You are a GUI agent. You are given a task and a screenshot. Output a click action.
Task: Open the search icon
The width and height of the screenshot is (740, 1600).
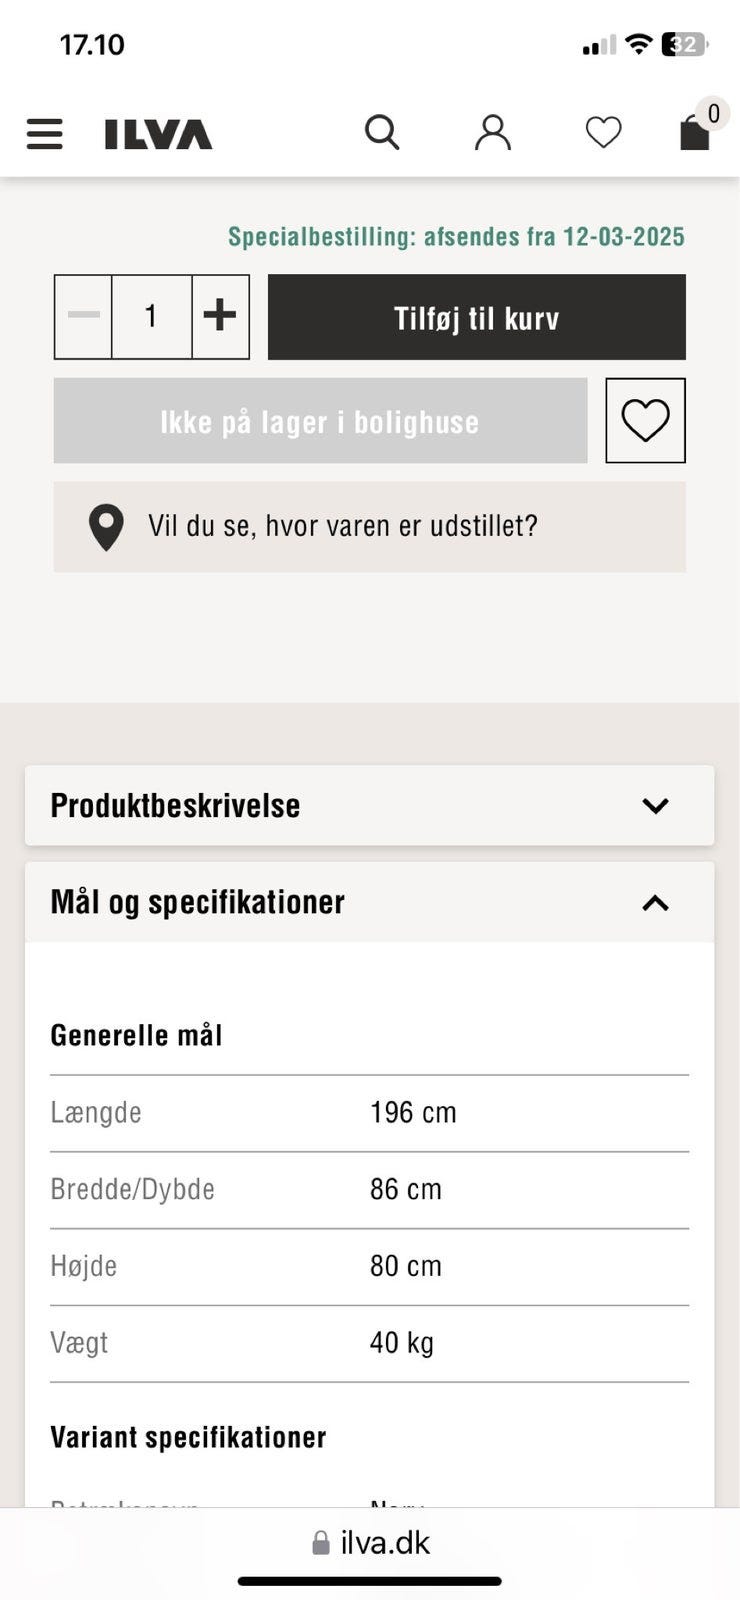tap(382, 132)
